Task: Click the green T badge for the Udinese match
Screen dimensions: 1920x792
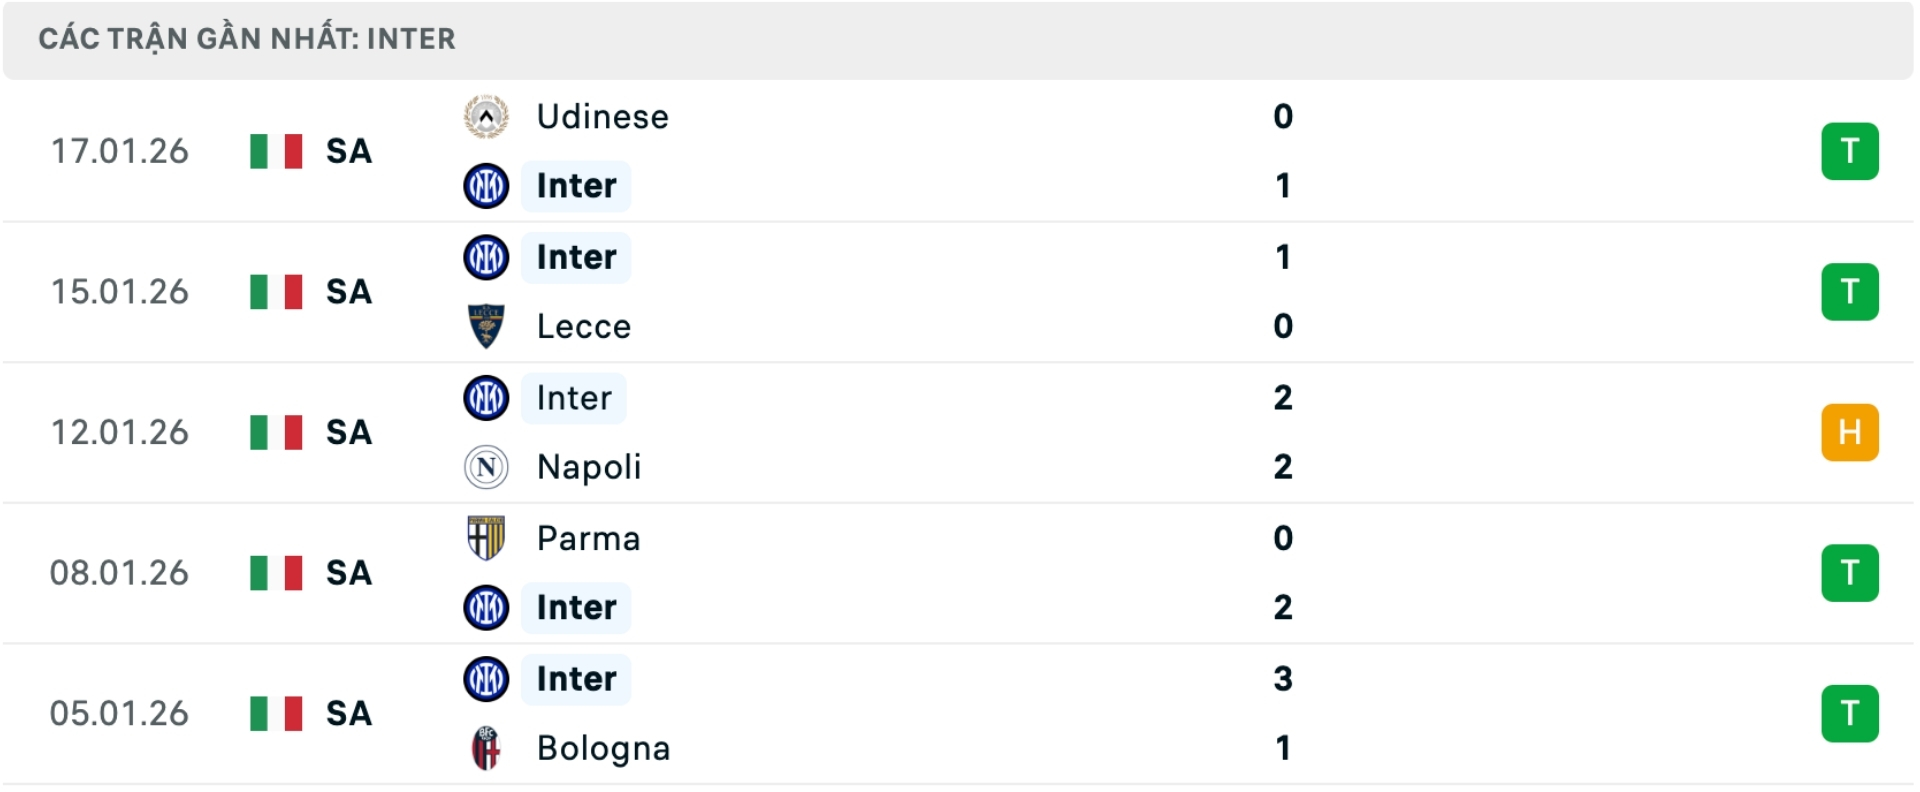Action: point(1851,151)
